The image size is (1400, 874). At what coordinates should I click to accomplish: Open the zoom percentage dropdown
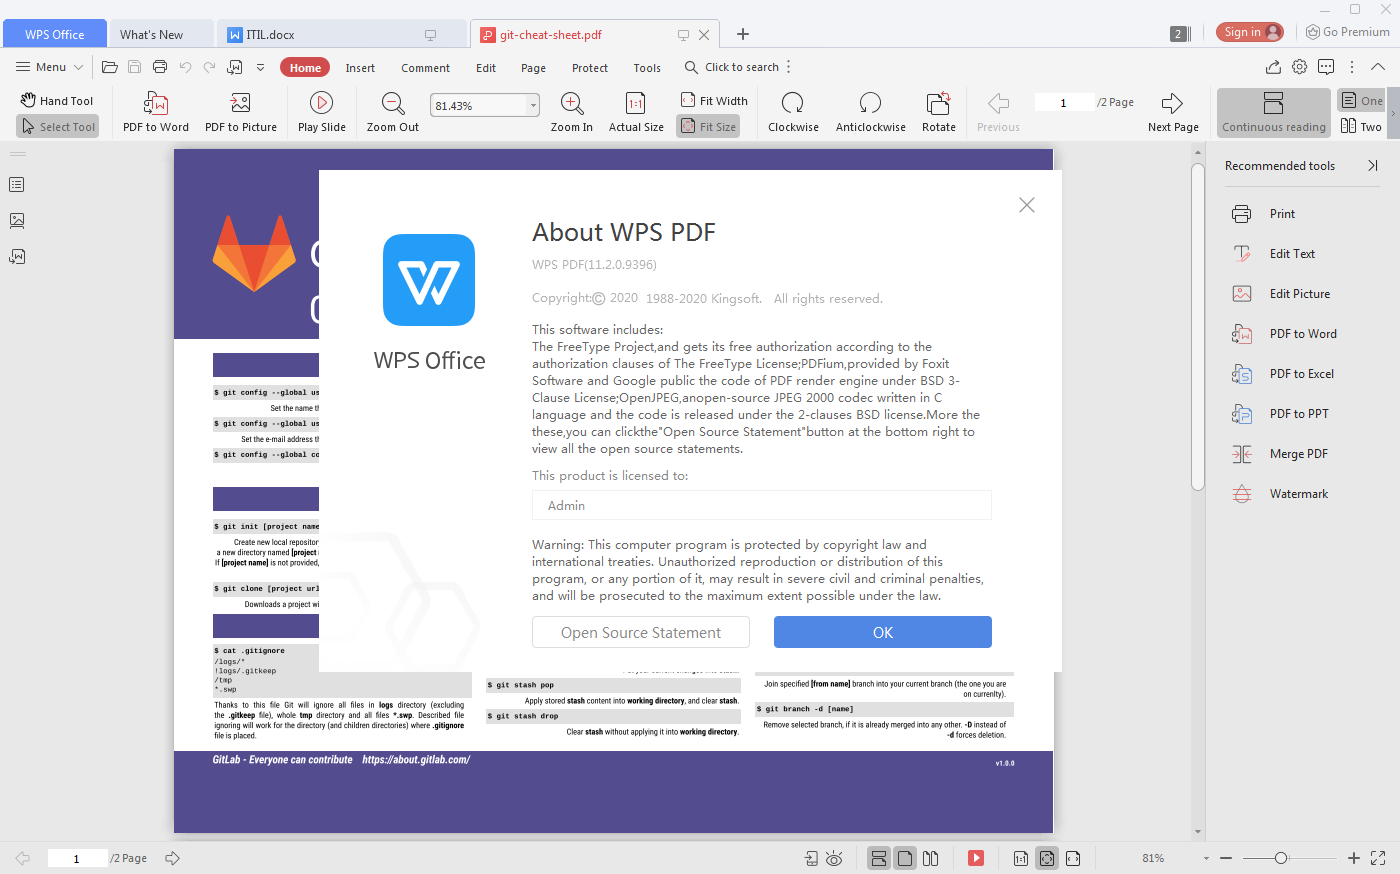tap(530, 104)
